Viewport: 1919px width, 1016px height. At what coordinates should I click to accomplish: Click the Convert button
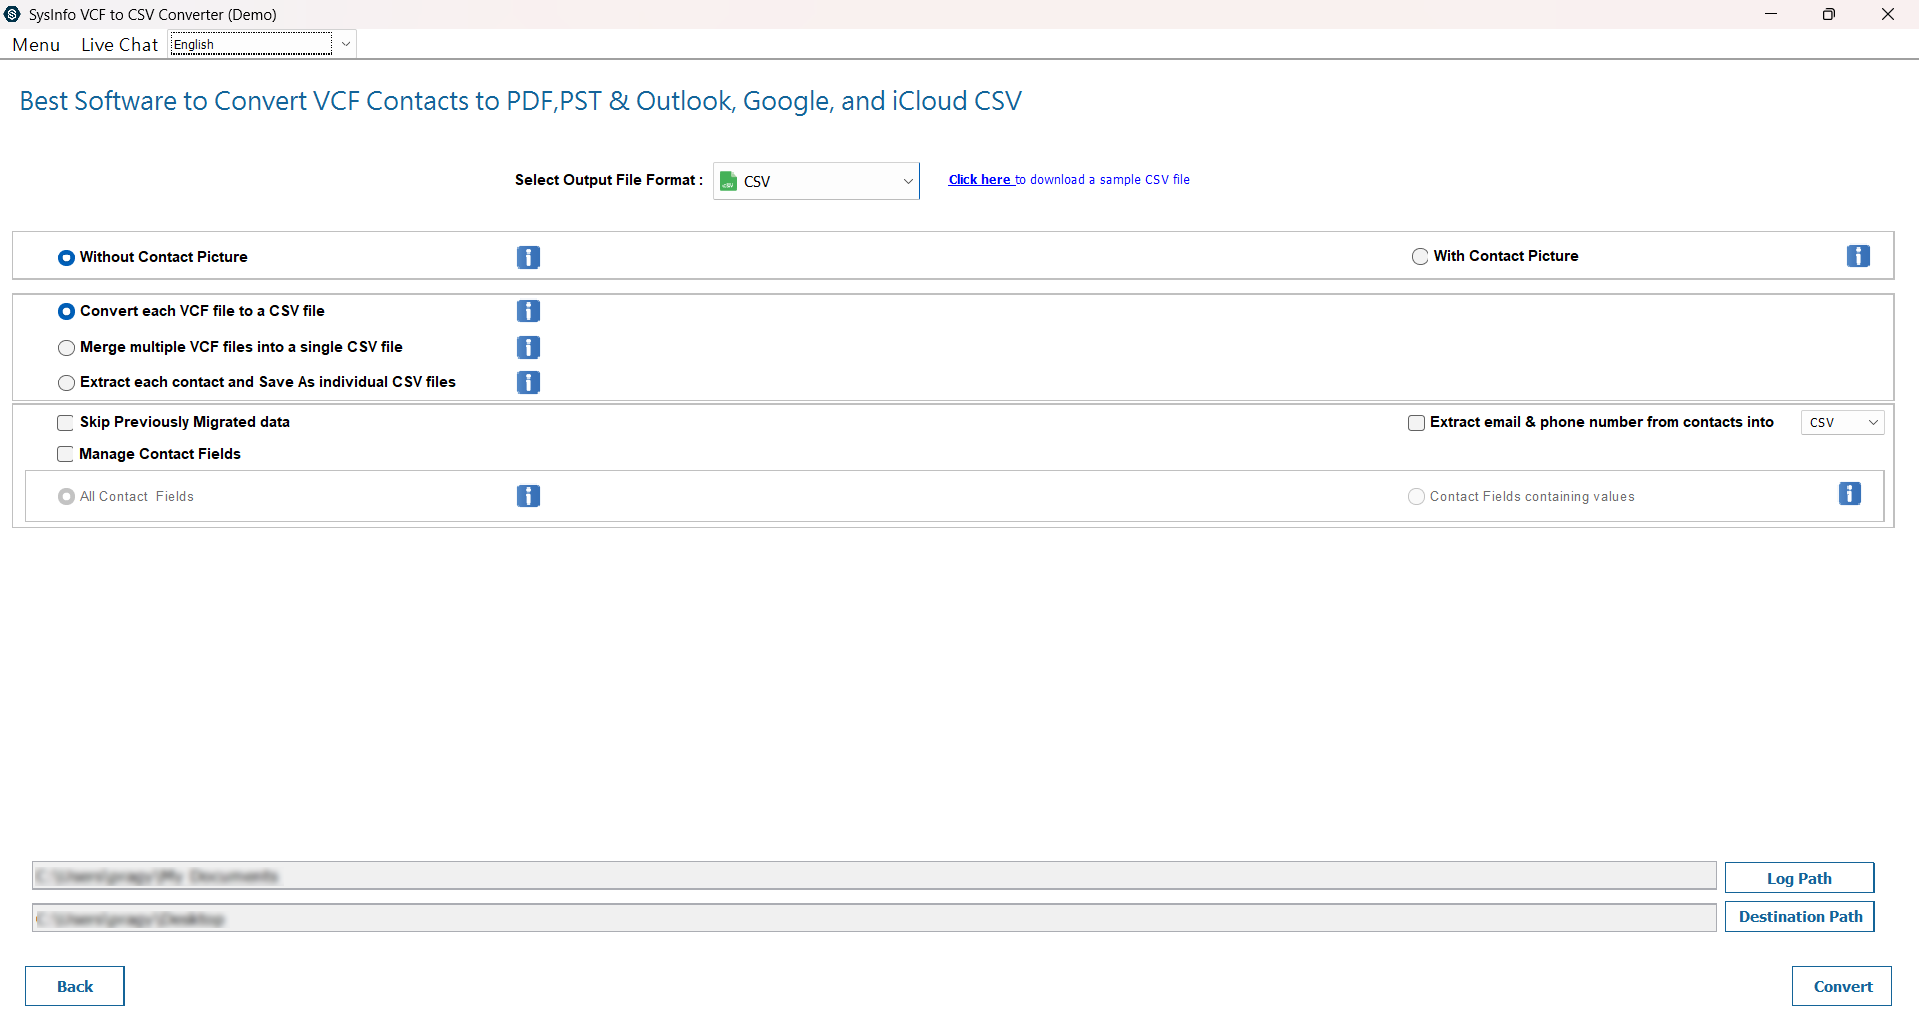click(x=1842, y=986)
